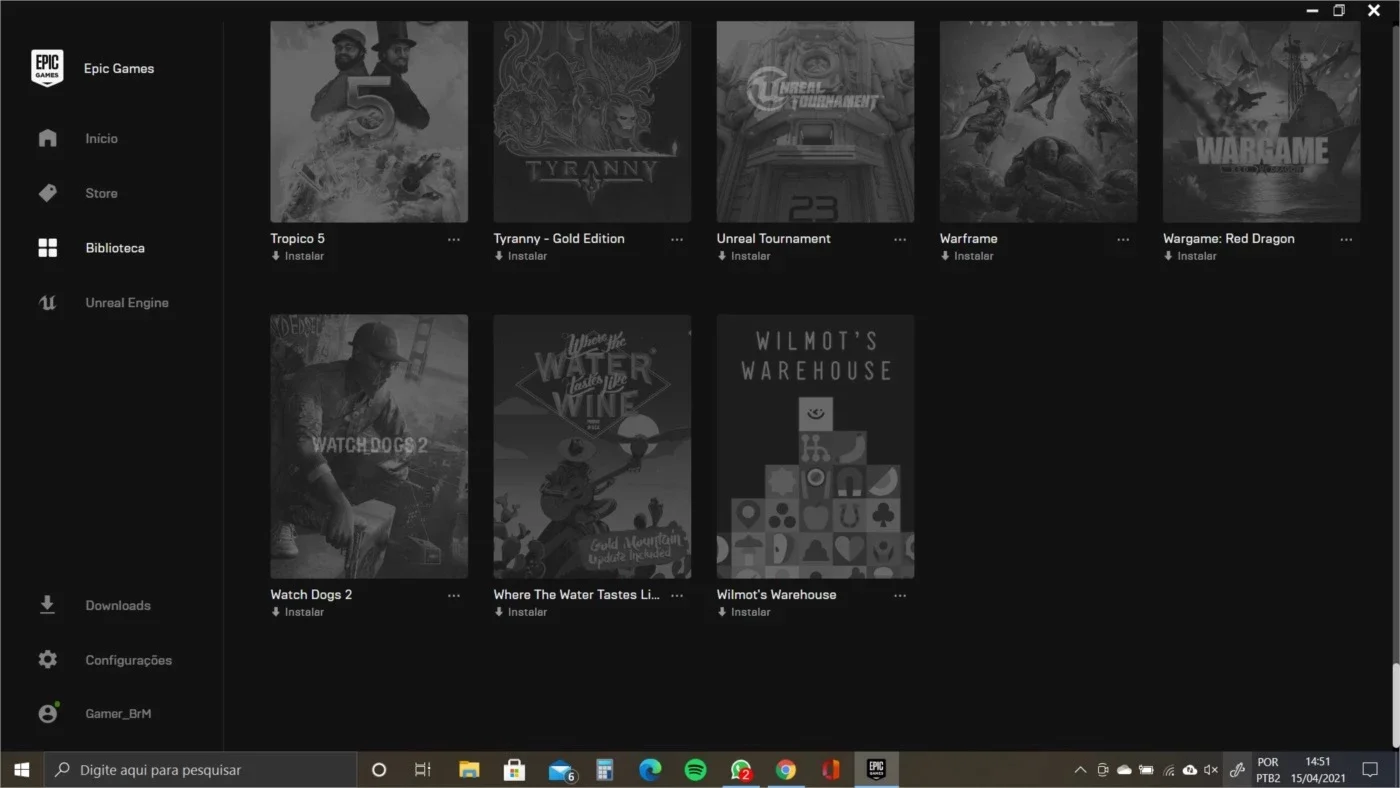Open the Downloads arrow icon
Screen dimensions: 1400x788
(x=47, y=605)
